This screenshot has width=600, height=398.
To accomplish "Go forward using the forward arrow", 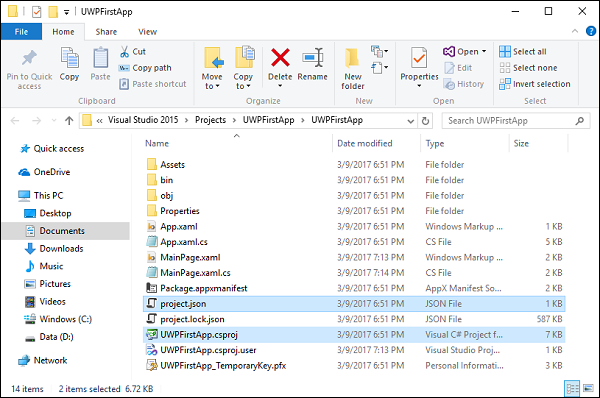I will tap(36, 121).
